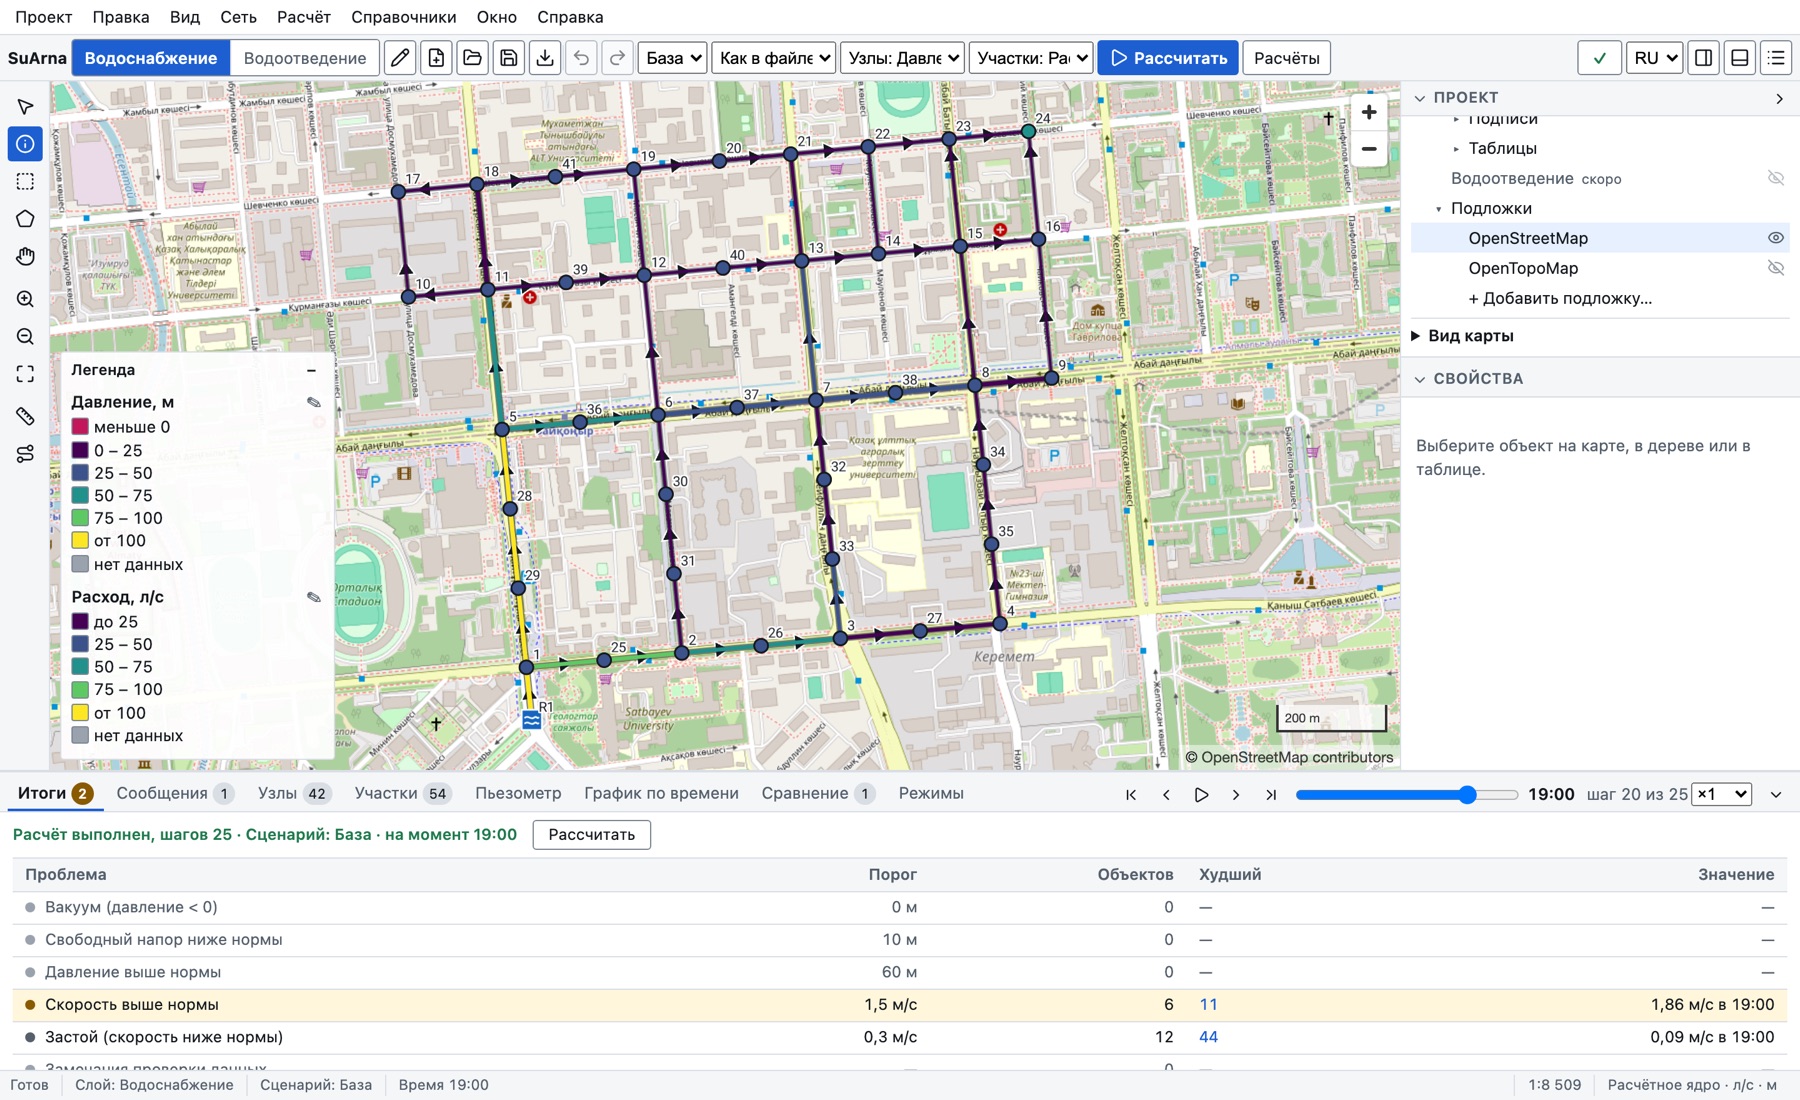Click the zoom out magnifier tool
This screenshot has width=1800, height=1100.
tap(25, 337)
